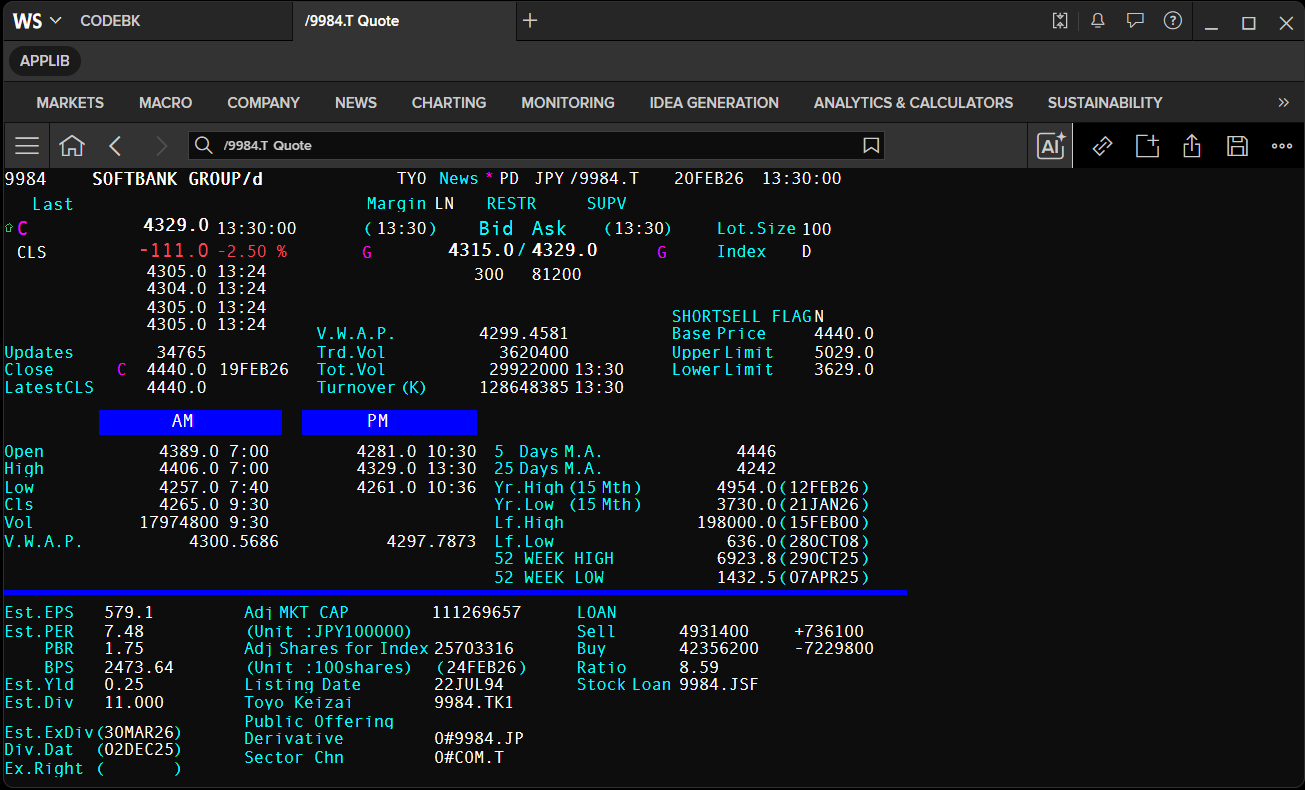
Task: Click the Listing Date value 22JUL94
Action: 469,685
